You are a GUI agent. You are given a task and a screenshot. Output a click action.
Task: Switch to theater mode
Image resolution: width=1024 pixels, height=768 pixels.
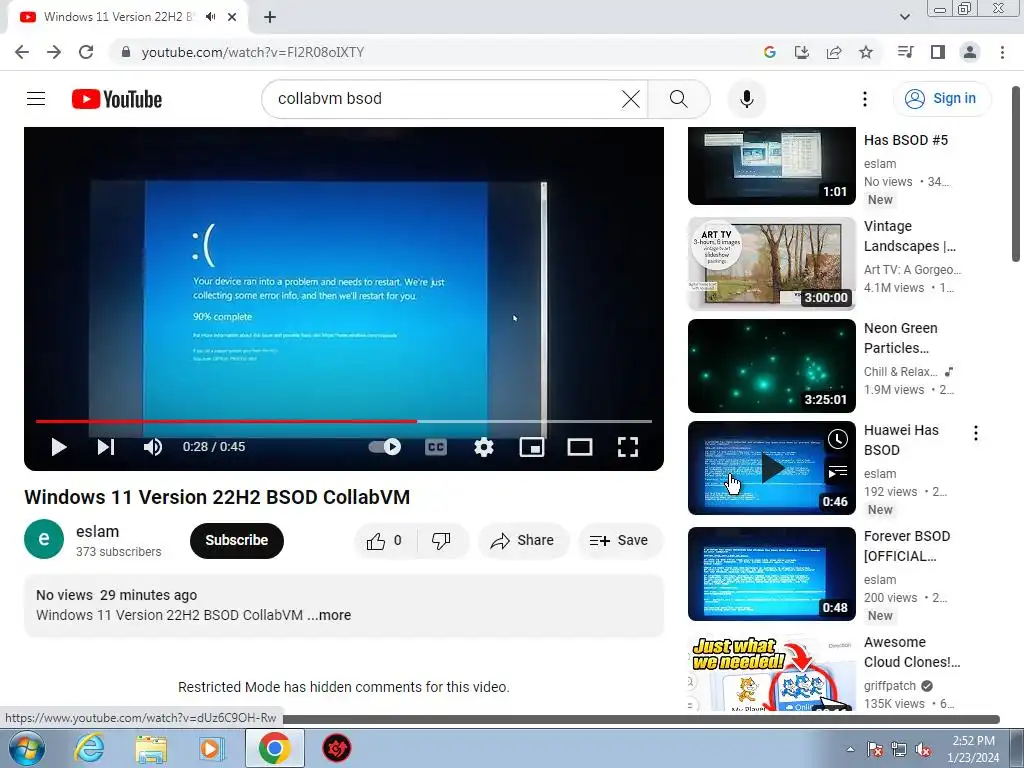coord(580,447)
